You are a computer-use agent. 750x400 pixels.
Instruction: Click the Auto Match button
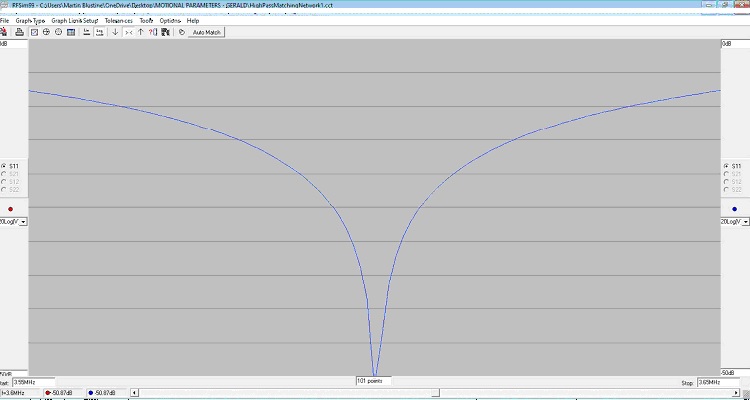click(x=206, y=32)
